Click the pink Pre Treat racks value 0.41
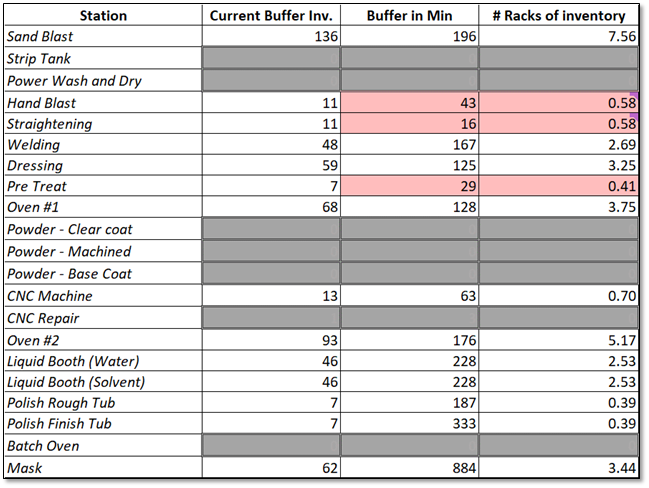The height and width of the screenshot is (488, 649). click(558, 188)
